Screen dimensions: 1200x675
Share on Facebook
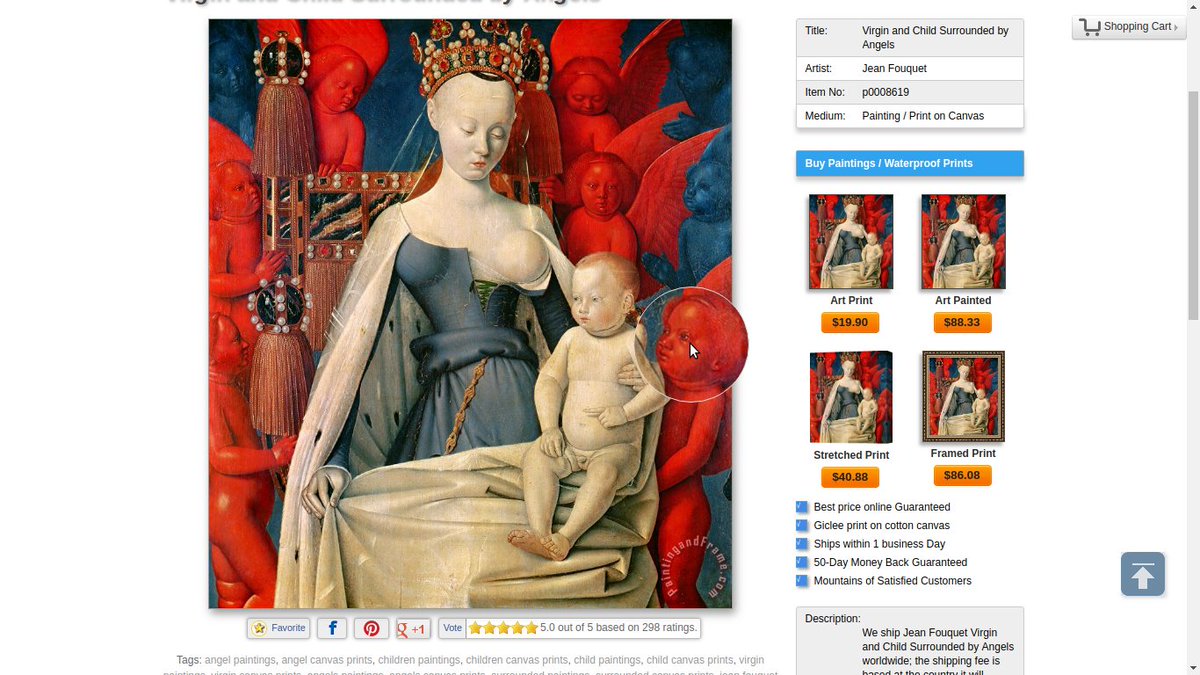coord(332,628)
